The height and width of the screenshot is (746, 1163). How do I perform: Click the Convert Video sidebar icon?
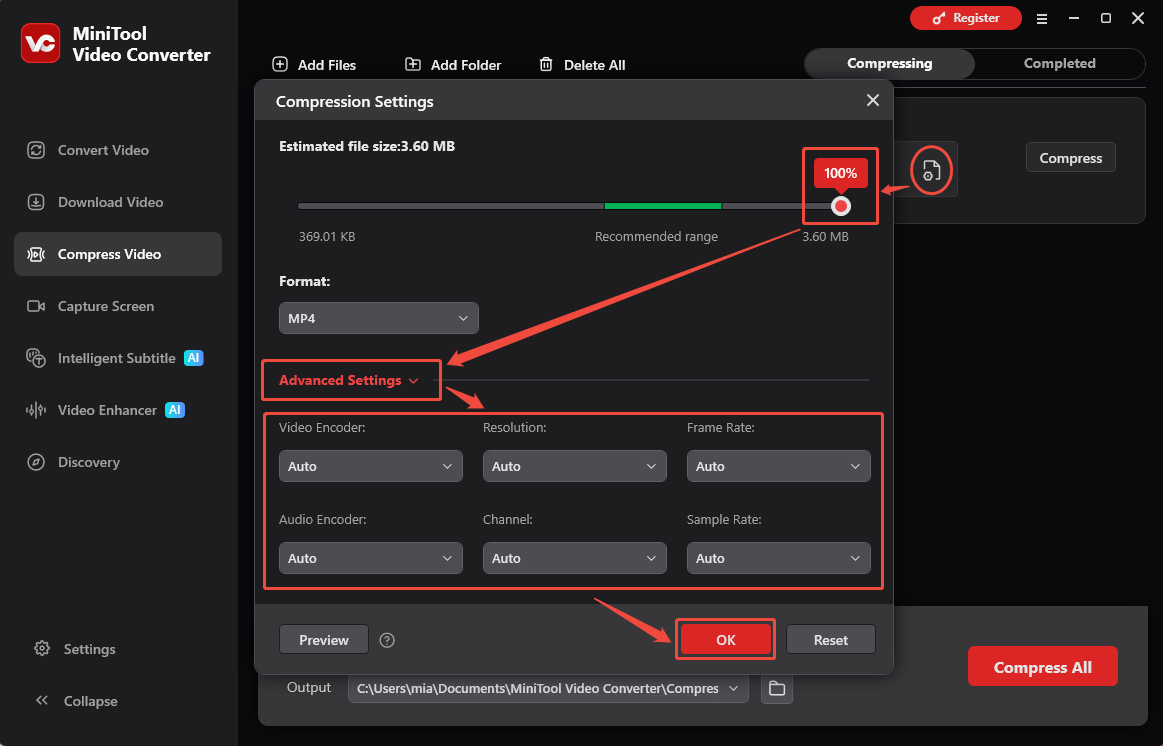[x=36, y=150]
